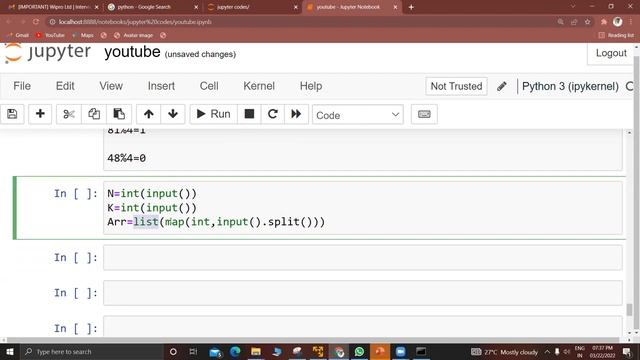Restart the kernel with the circular arrow
The height and width of the screenshot is (360, 640).
(x=273, y=114)
